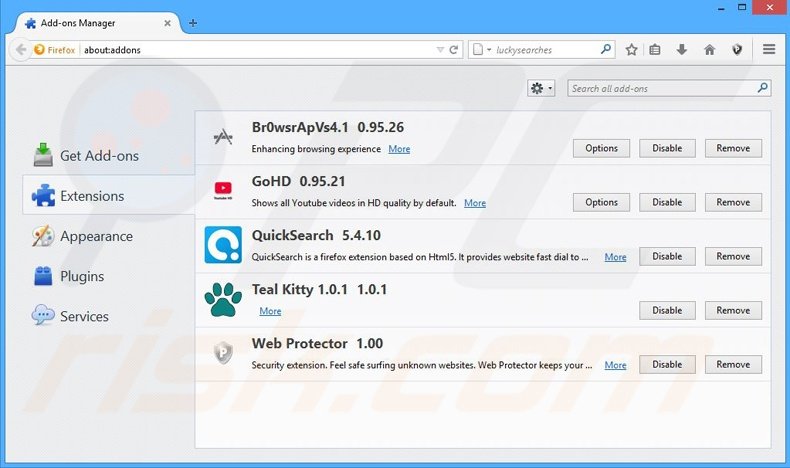This screenshot has width=790, height=468.
Task: Disable the QuickSearch extension
Action: [667, 256]
